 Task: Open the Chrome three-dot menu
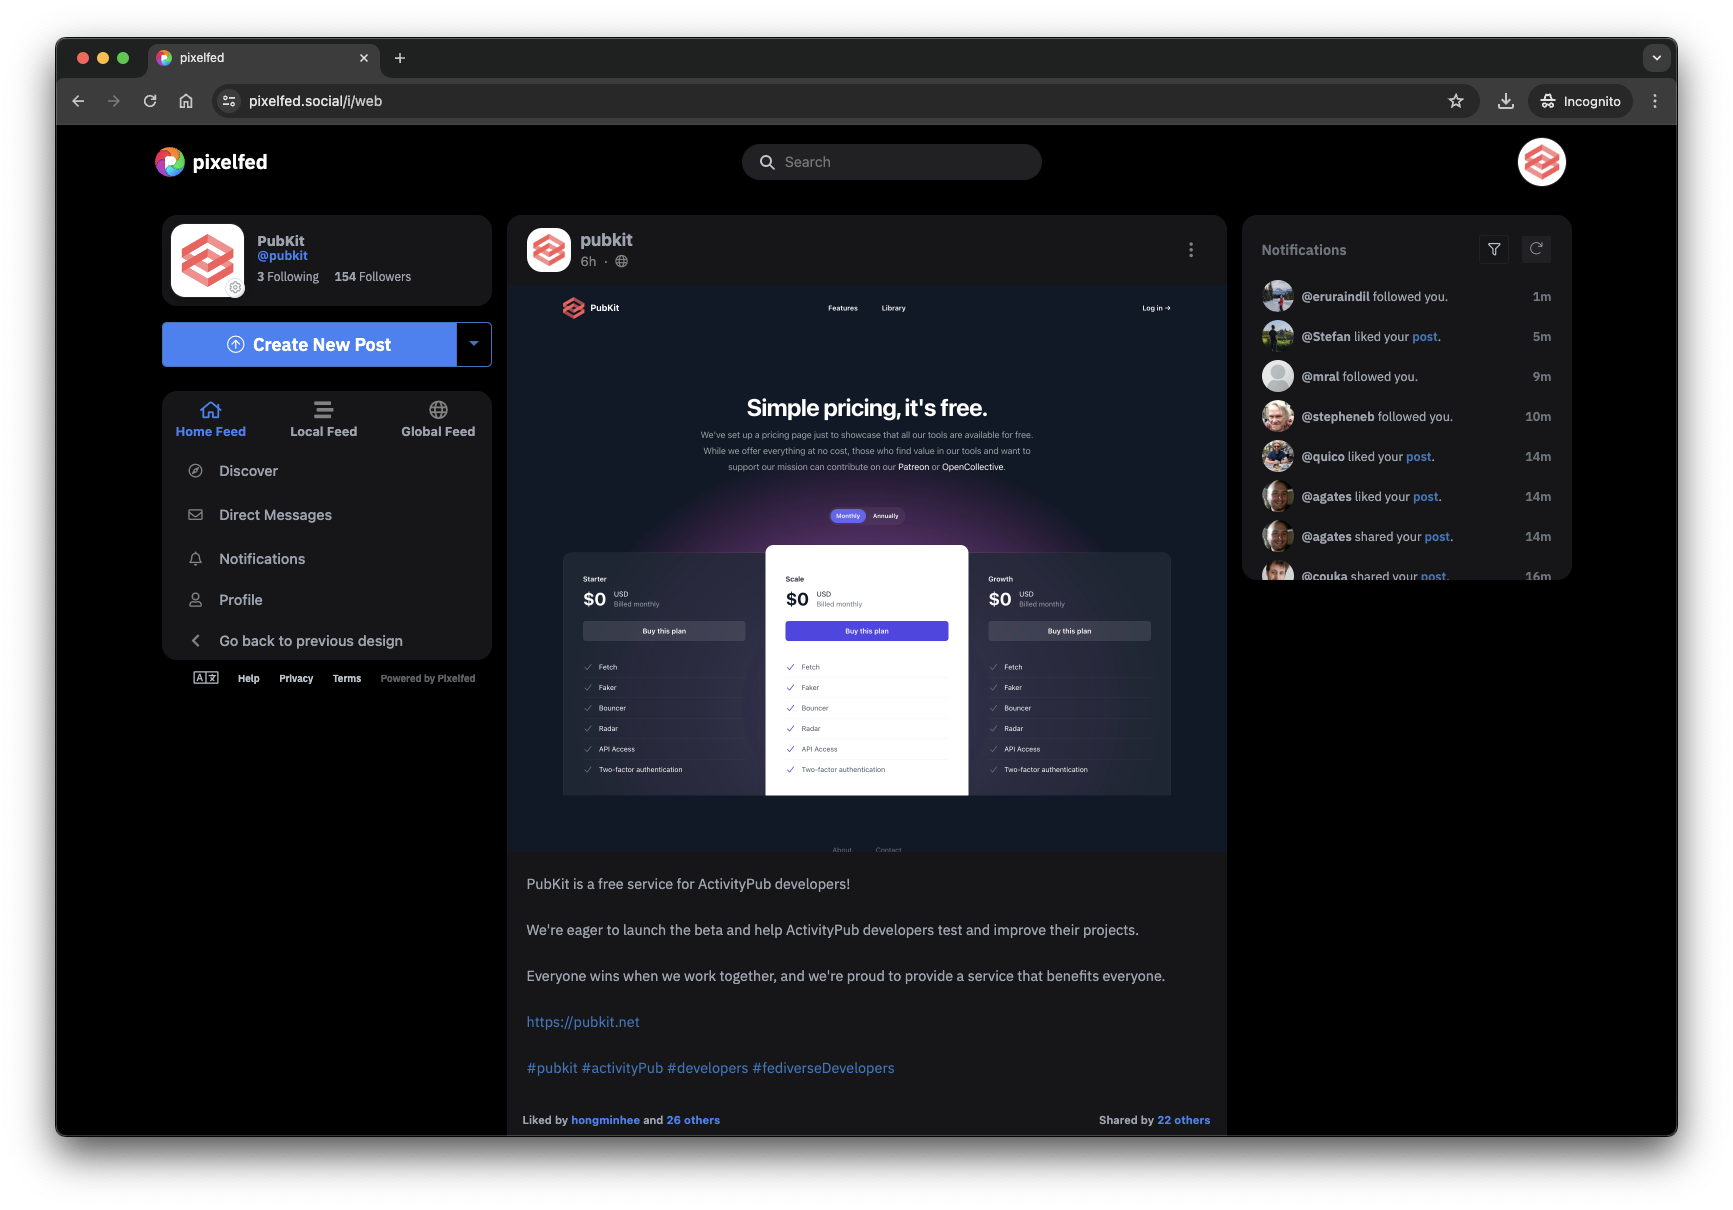tap(1655, 101)
